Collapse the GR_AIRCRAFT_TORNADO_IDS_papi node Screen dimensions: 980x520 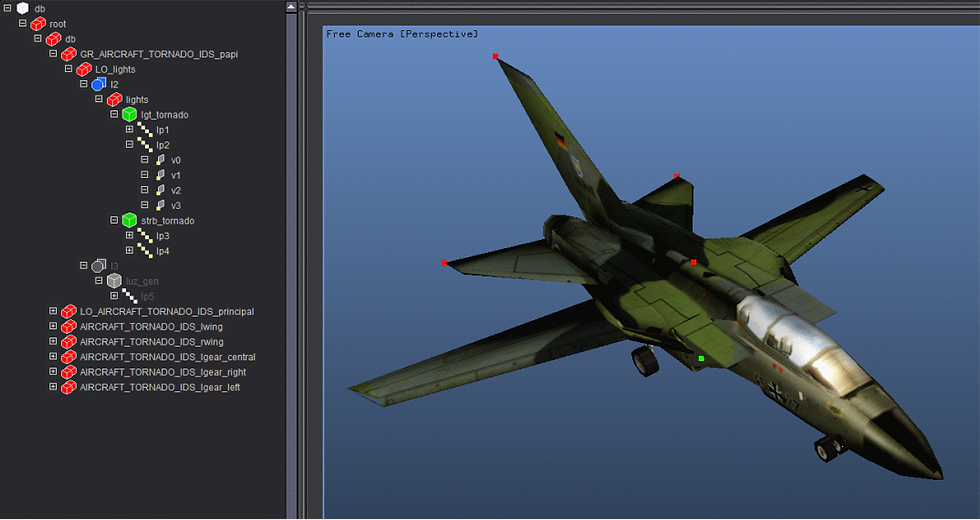click(x=53, y=54)
